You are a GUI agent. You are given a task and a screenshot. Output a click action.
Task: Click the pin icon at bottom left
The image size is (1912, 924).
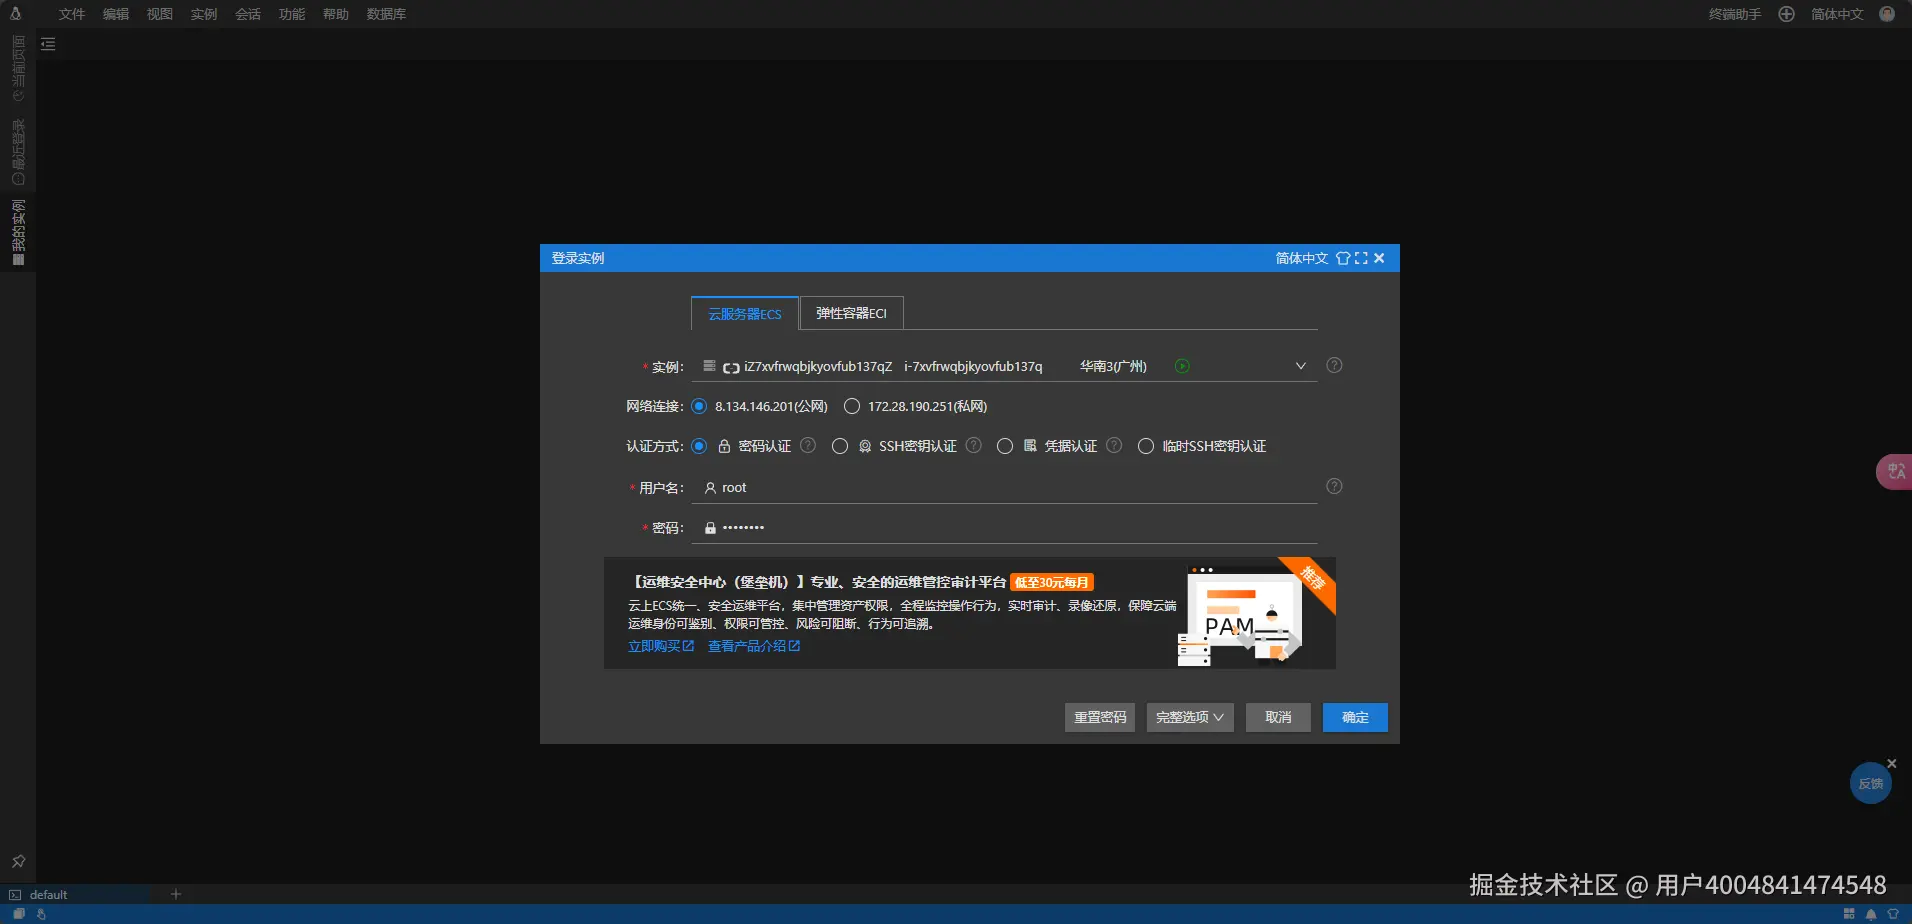[18, 861]
